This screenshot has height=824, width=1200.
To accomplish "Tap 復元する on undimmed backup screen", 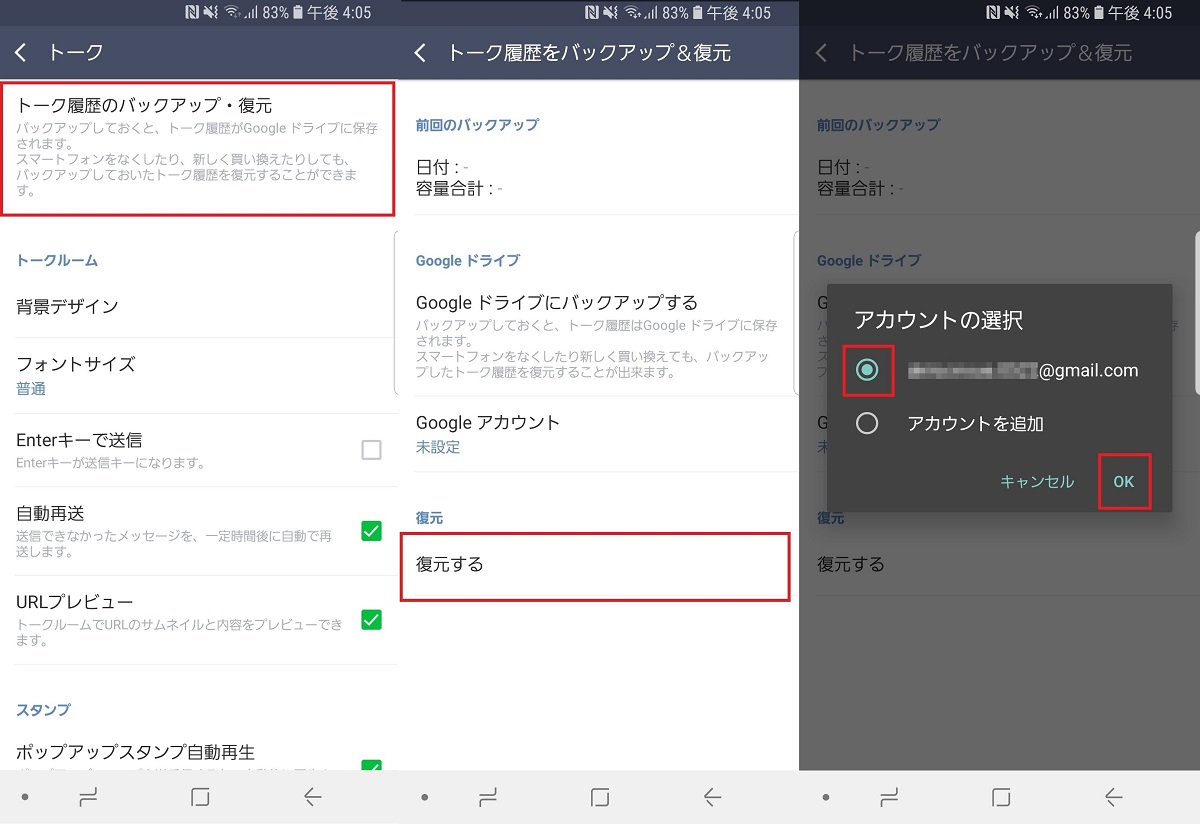I will [x=596, y=566].
